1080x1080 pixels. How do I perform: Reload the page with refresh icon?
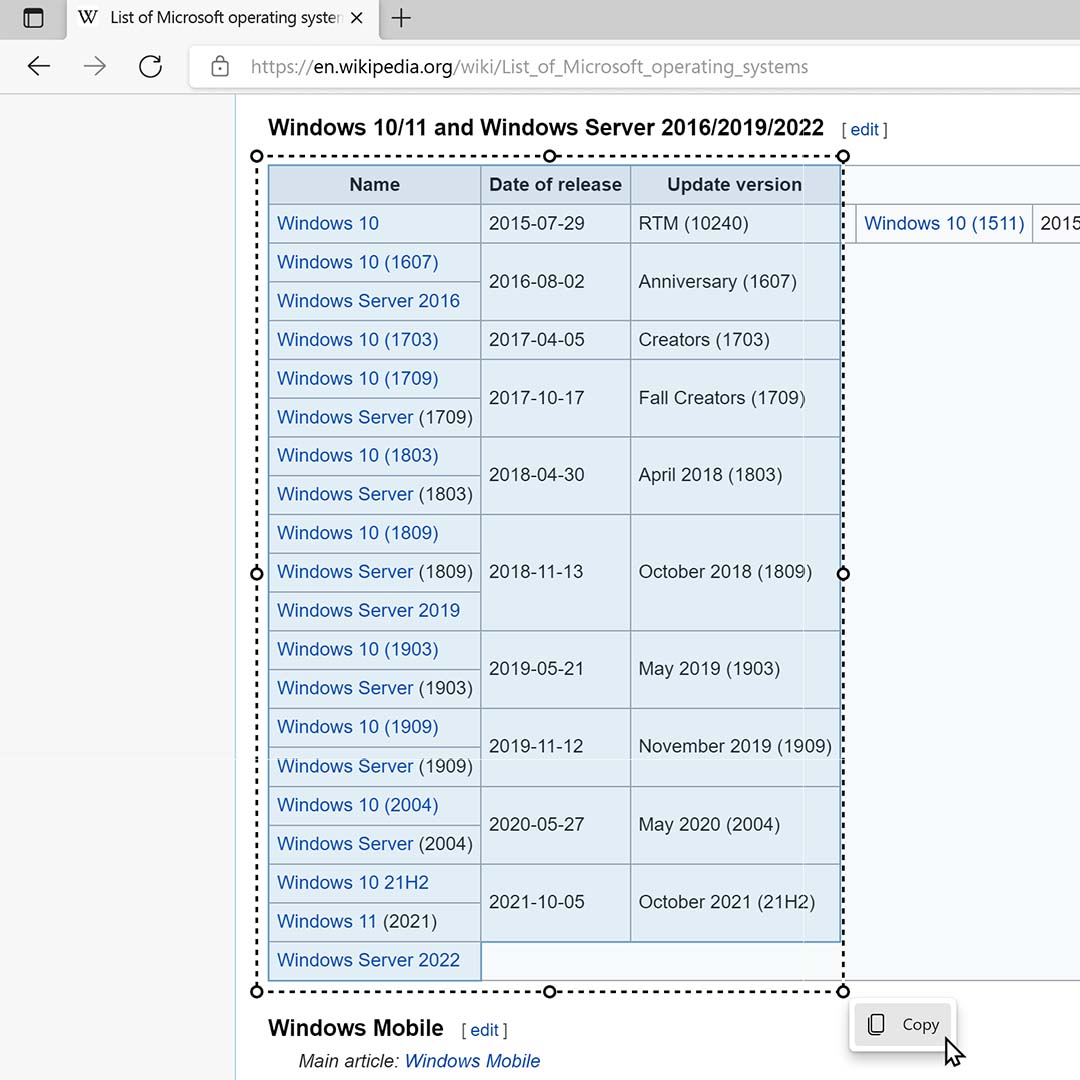[x=150, y=66]
